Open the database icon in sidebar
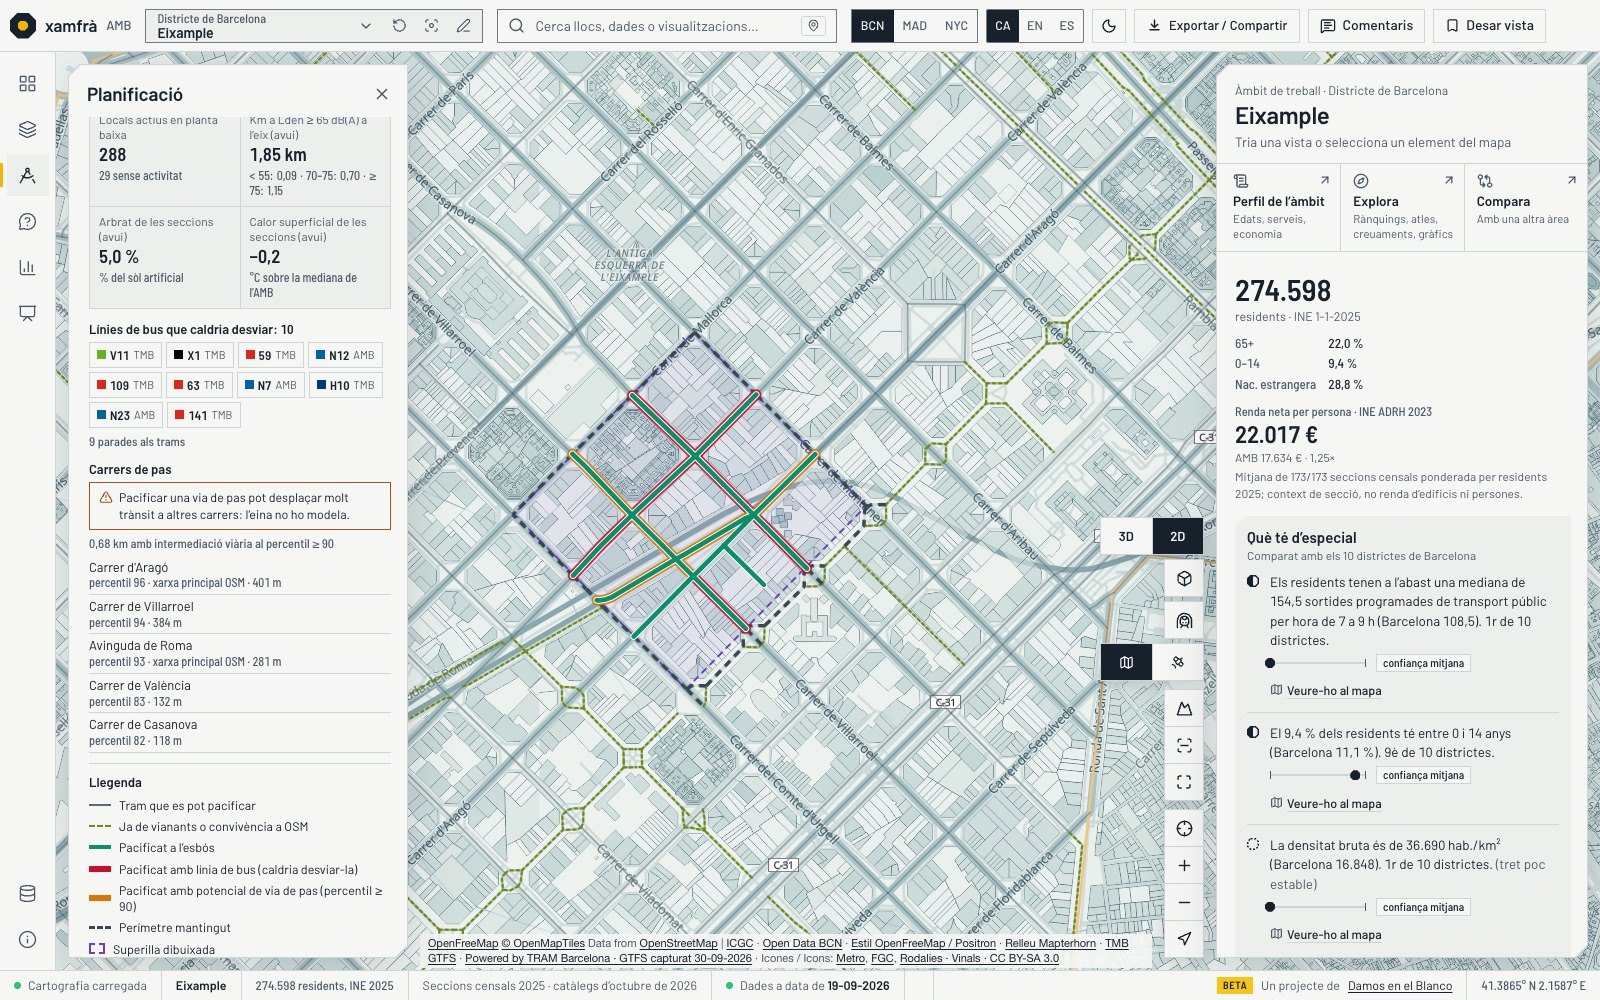The height and width of the screenshot is (1000, 1600). 27,894
